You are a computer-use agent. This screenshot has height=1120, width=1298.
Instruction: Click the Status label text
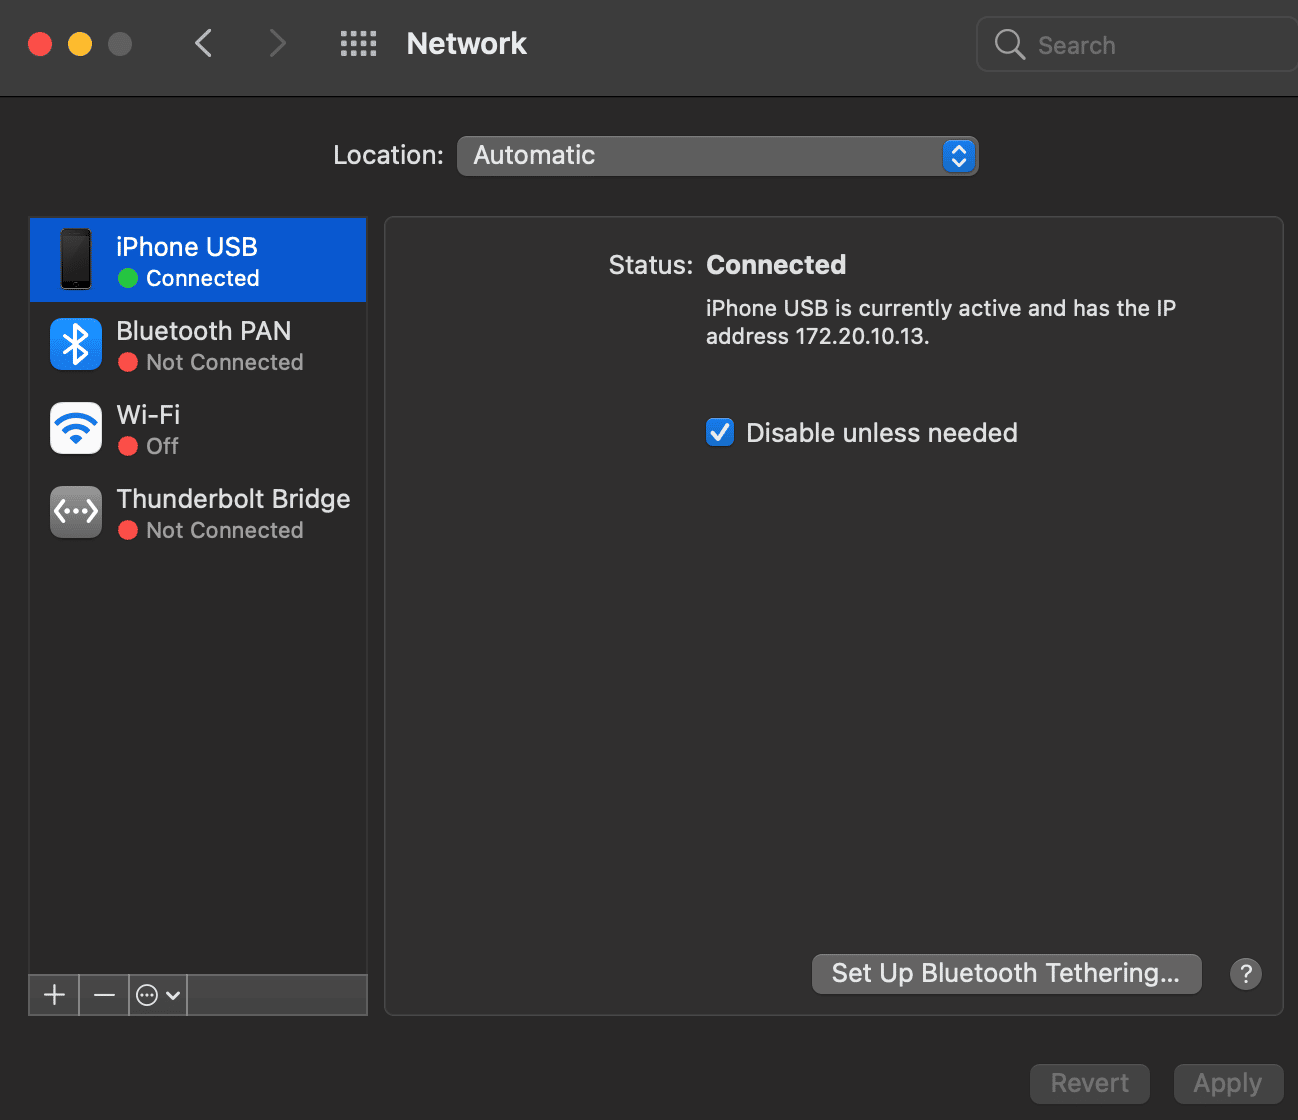pos(650,265)
